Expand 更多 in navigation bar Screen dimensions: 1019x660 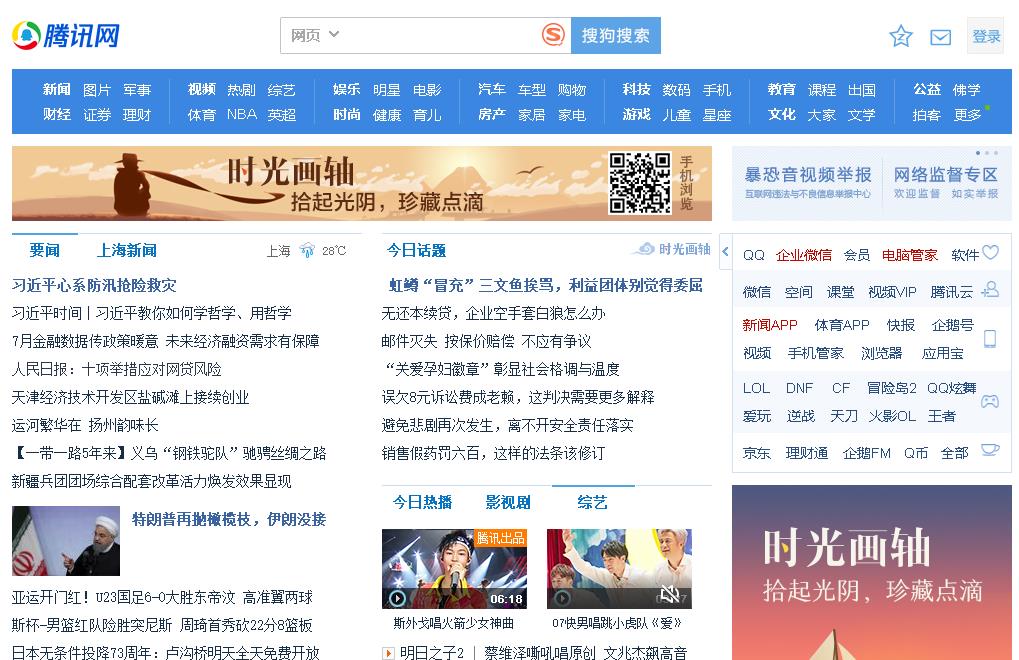point(967,114)
